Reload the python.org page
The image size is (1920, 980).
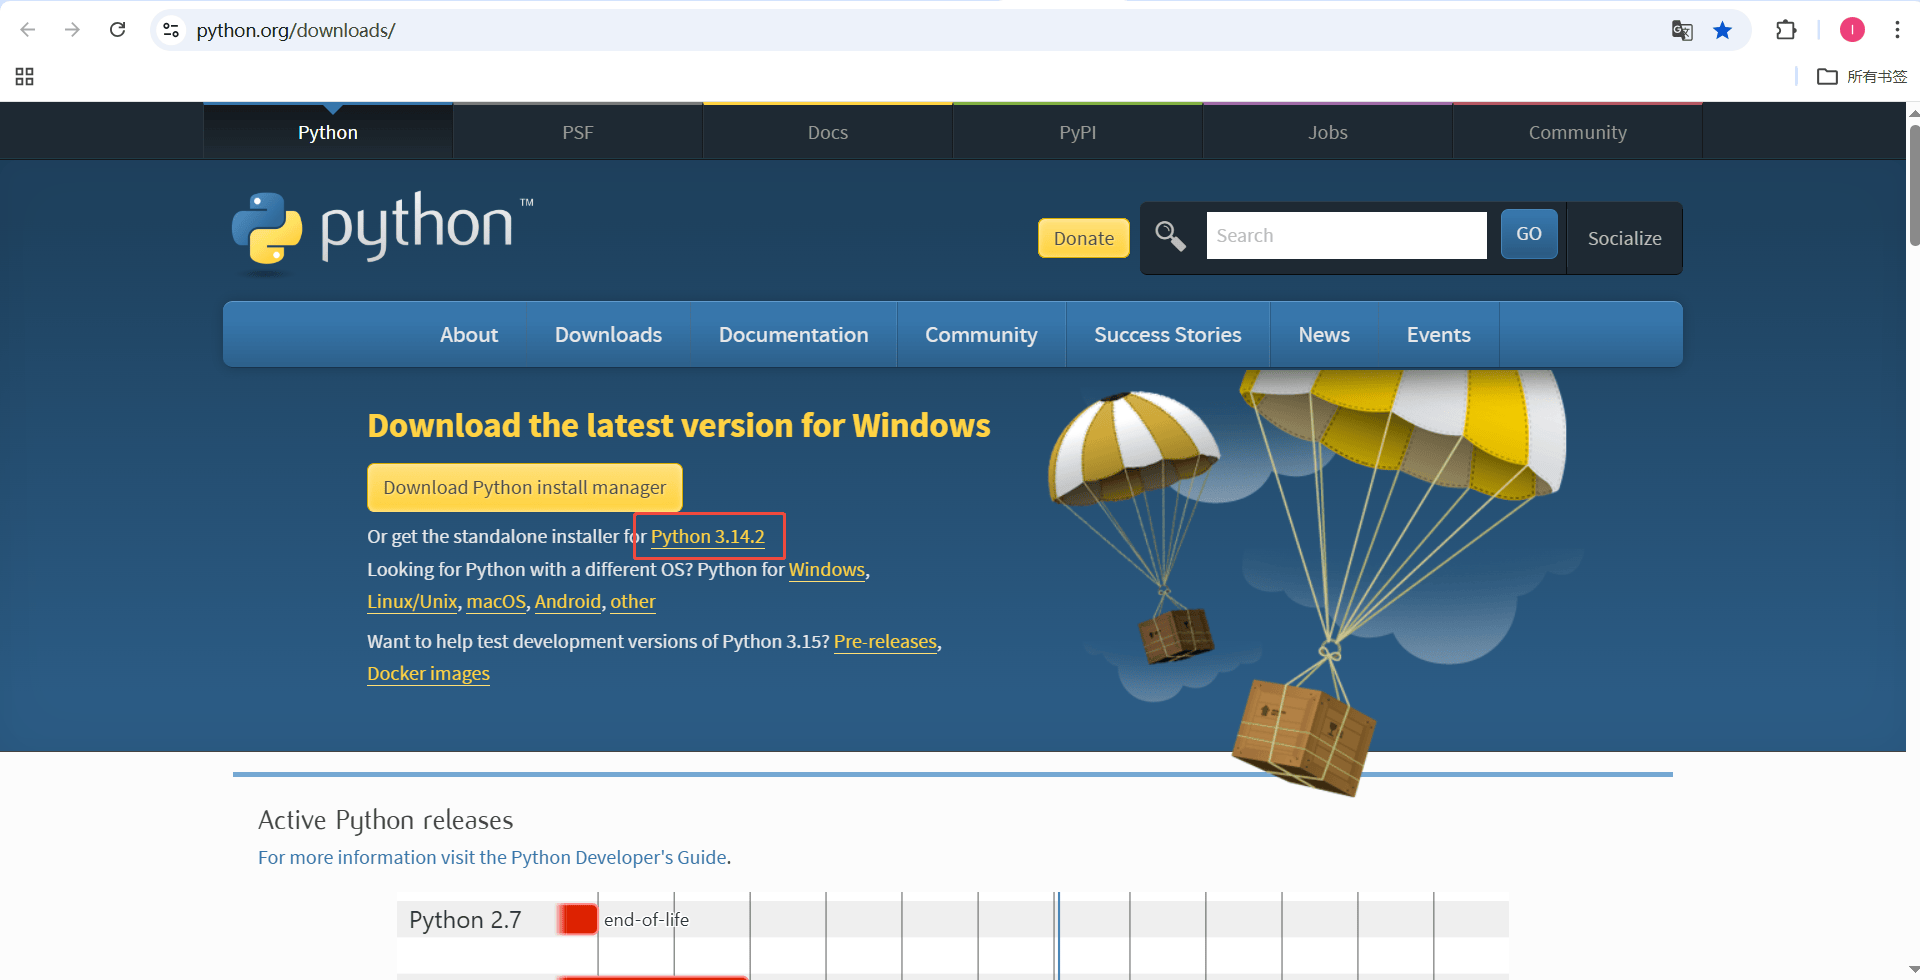[x=117, y=30]
